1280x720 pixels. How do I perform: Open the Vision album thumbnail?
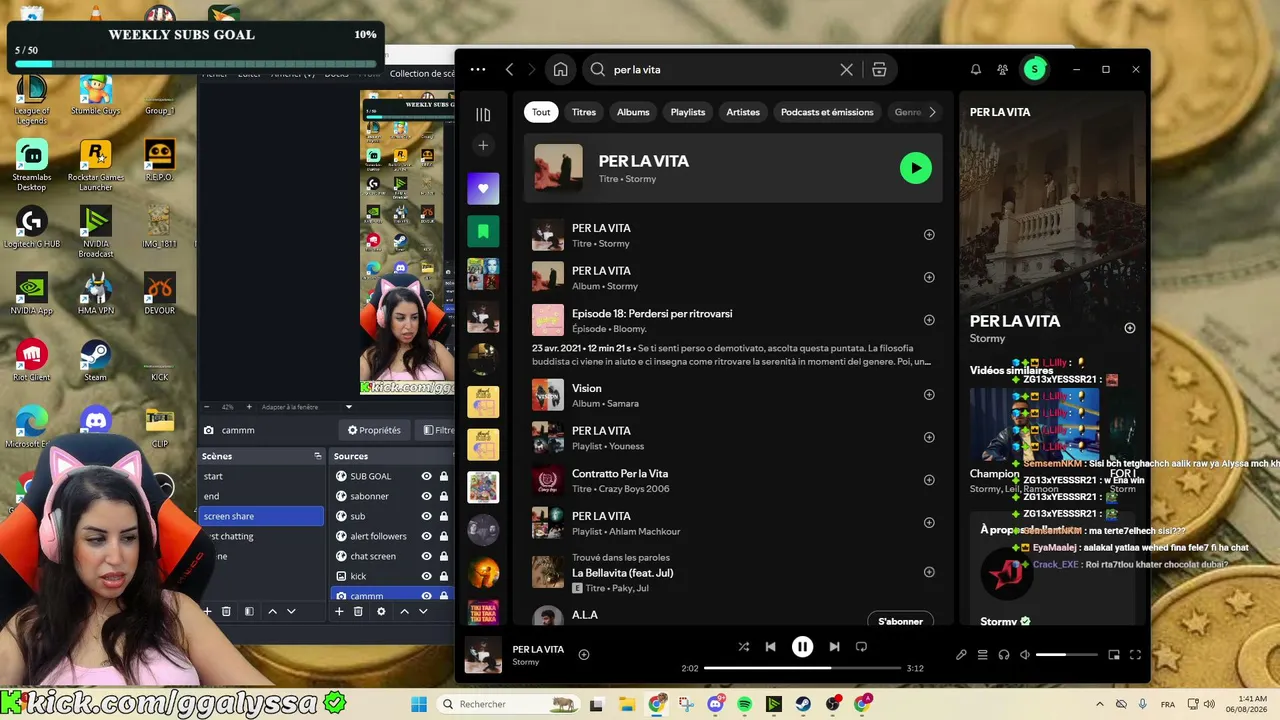click(548, 395)
